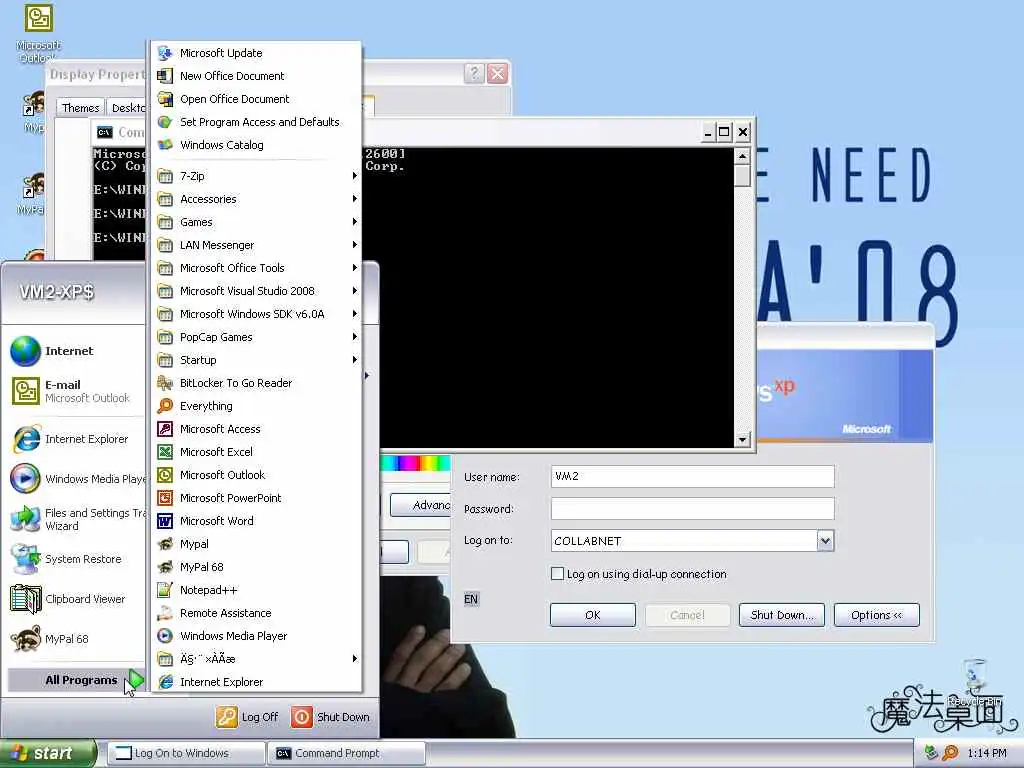The height and width of the screenshot is (768, 1024).
Task: Expand Microsoft Visual Studio 2008 submenu
Action: [257, 291]
